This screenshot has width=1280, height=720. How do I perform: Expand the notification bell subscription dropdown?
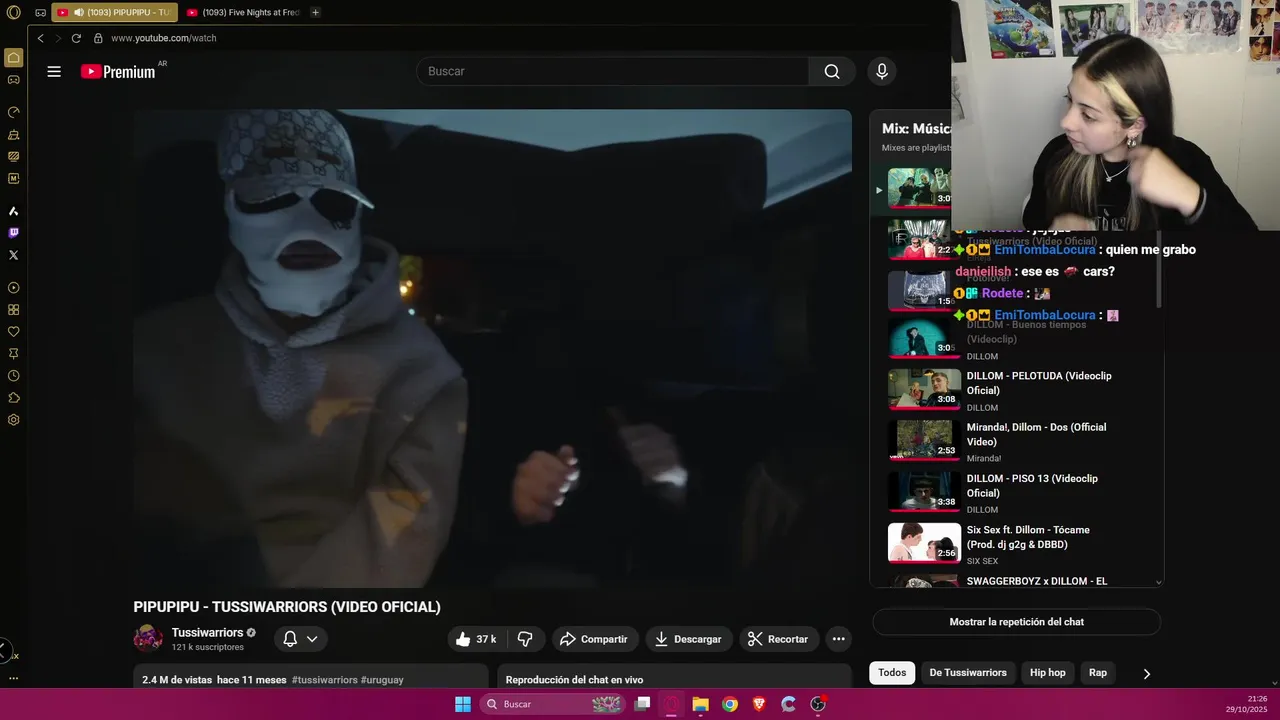click(299, 639)
